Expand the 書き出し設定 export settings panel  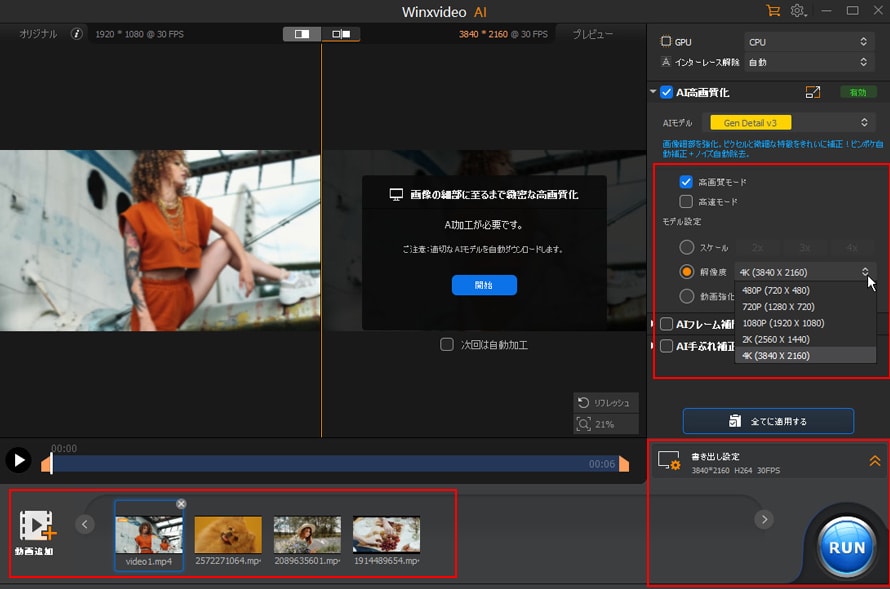pyautogui.click(x=874, y=461)
